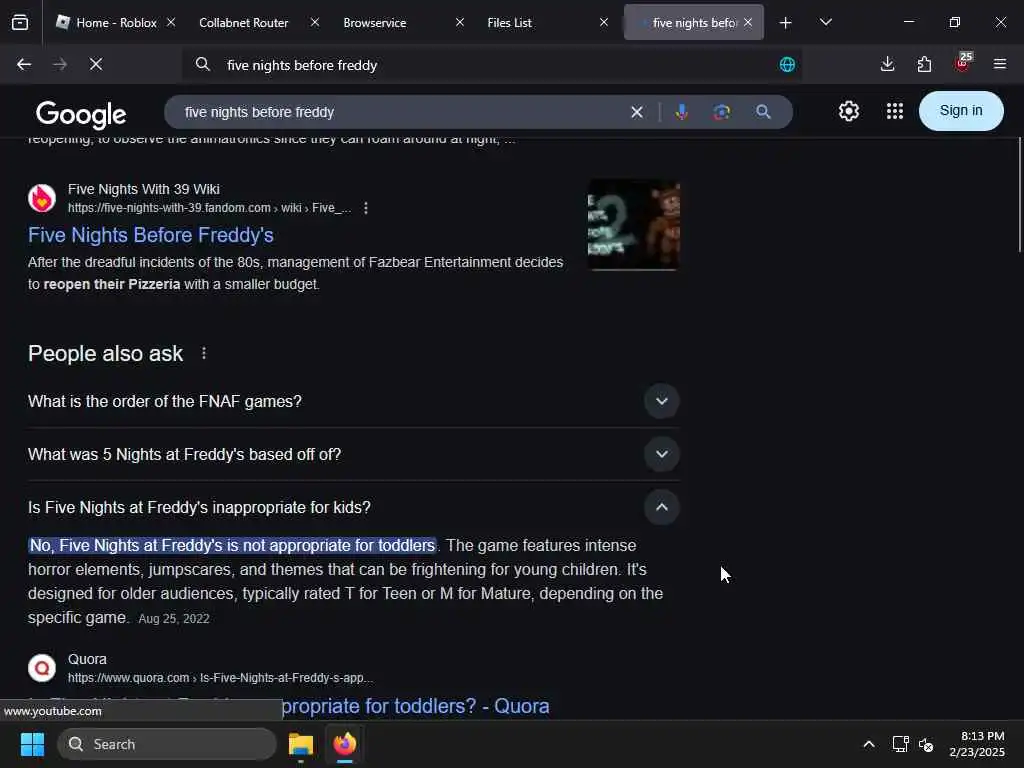Click the Quora favicon icon
Viewport: 1024px width, 768px height.
pos(42,668)
